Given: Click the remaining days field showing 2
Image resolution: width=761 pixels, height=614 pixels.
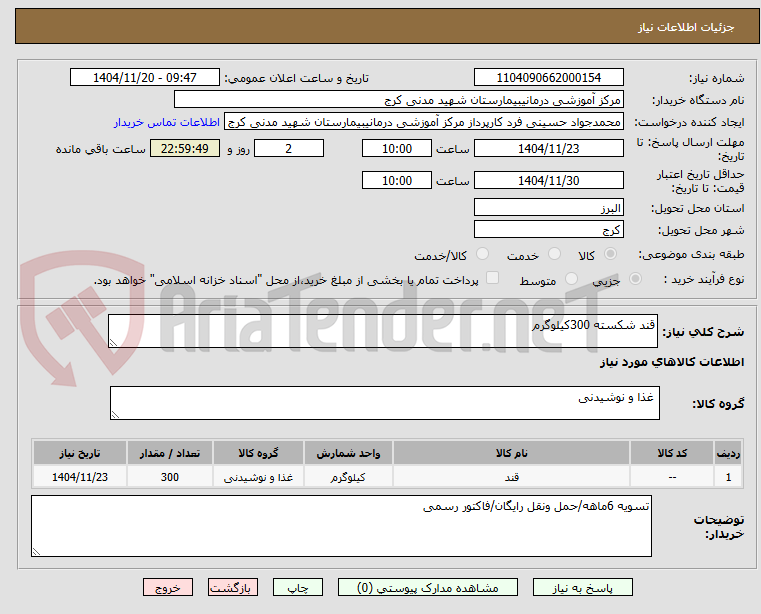Looking at the screenshot, I should point(289,149).
